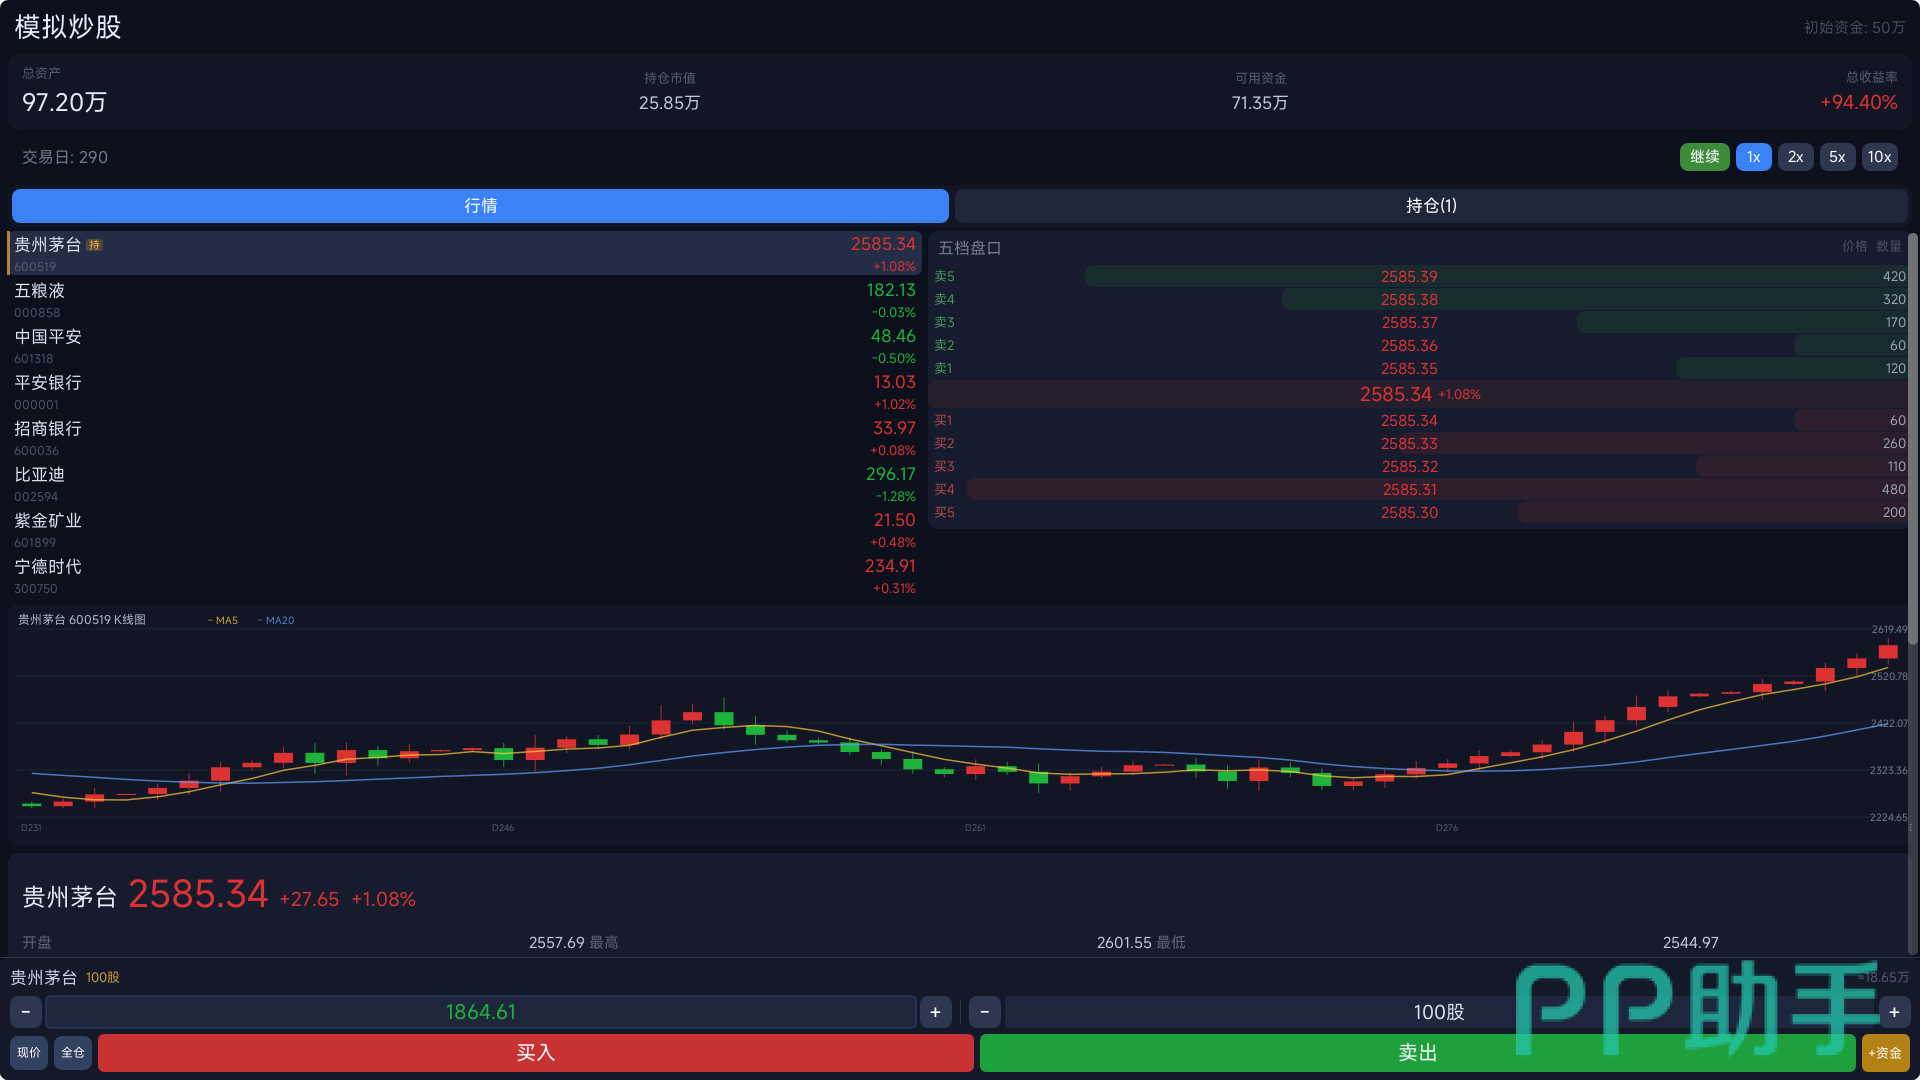Click the 卖2 order row at 2585.36
The width and height of the screenshot is (1920, 1080).
[x=1420, y=346]
